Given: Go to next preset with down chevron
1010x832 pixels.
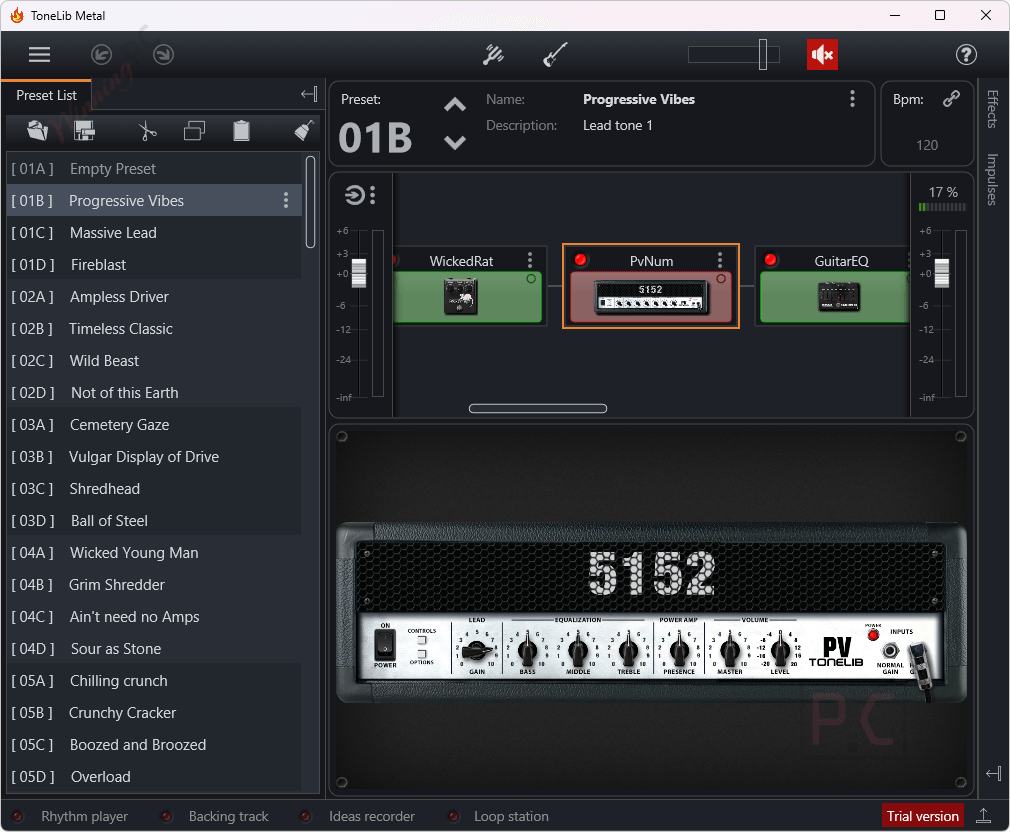Looking at the screenshot, I should point(455,142).
